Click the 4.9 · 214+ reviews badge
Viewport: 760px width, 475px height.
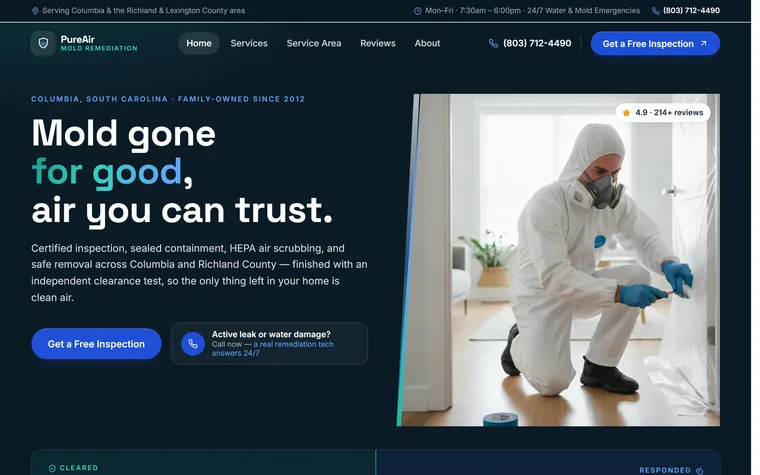point(663,112)
